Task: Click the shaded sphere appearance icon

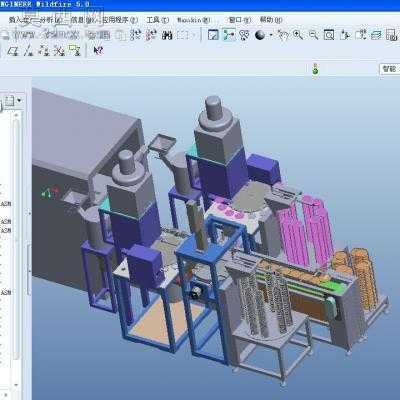Action: pos(260,35)
